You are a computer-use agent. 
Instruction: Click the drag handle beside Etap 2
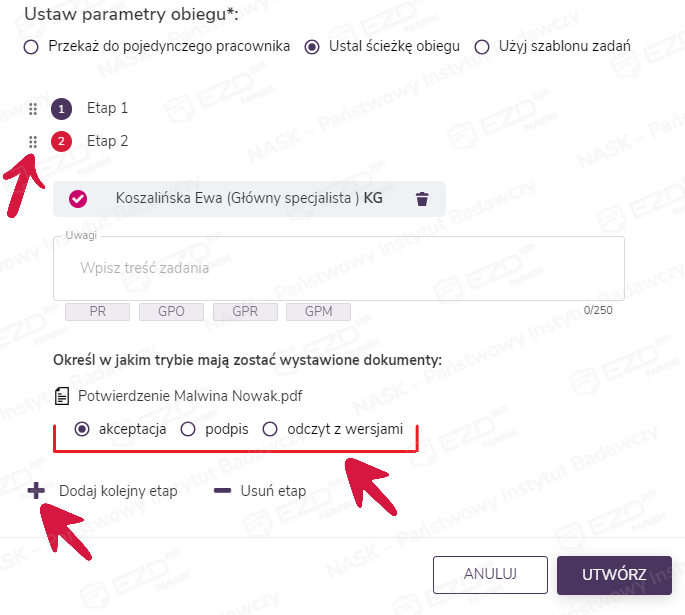pyautogui.click(x=33, y=142)
